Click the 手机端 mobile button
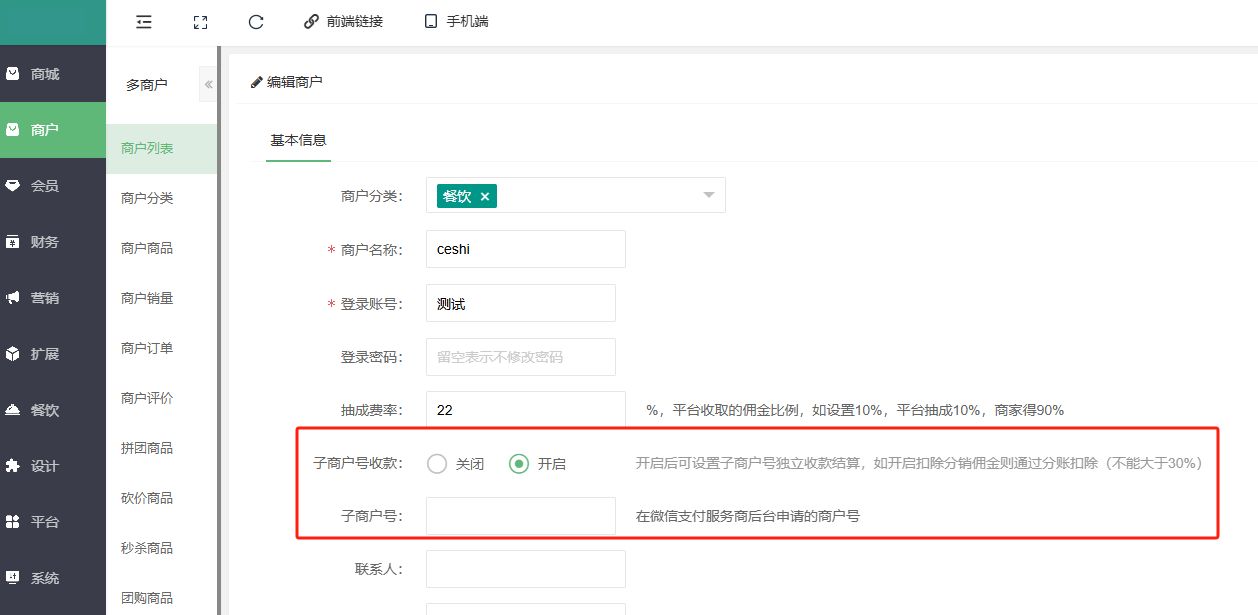Viewport: 1258px width, 615px height. (457, 21)
